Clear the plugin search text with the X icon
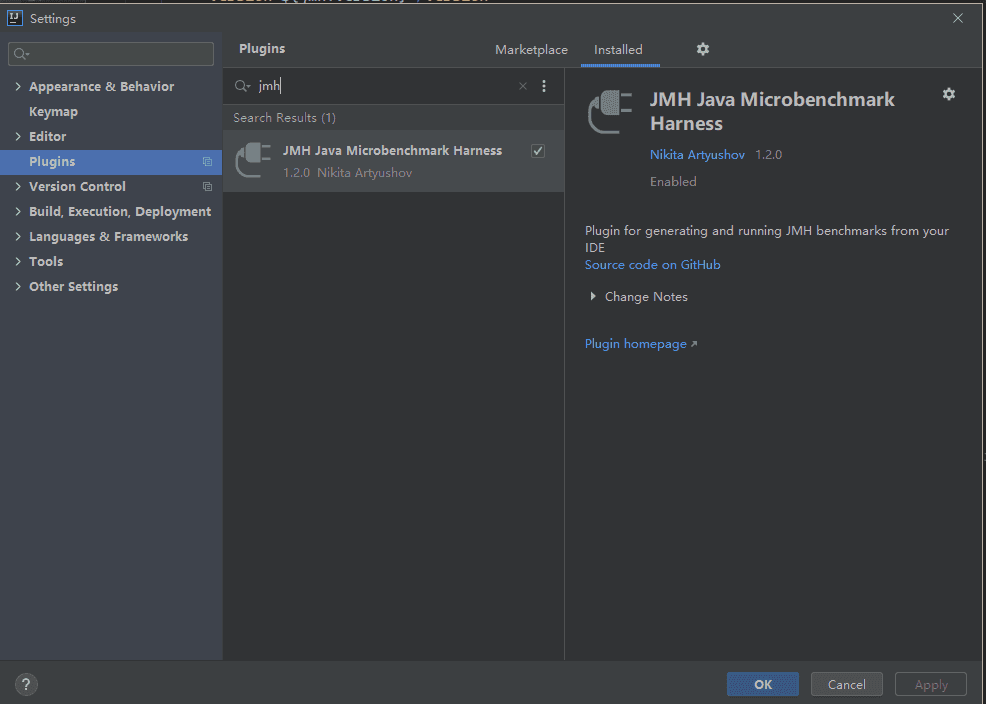This screenshot has width=986, height=704. click(523, 86)
